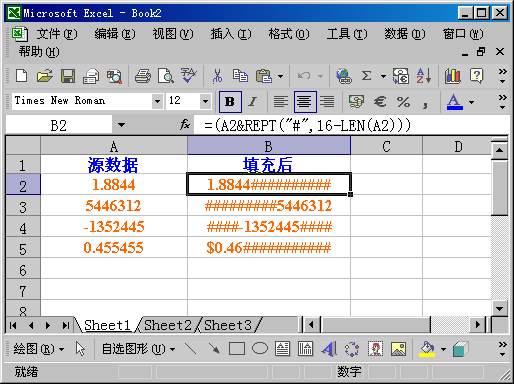Screen dimensions: 514x384
Task: Expand the AutoShapes (自选图形) menu
Action: pyautogui.click(x=138, y=349)
